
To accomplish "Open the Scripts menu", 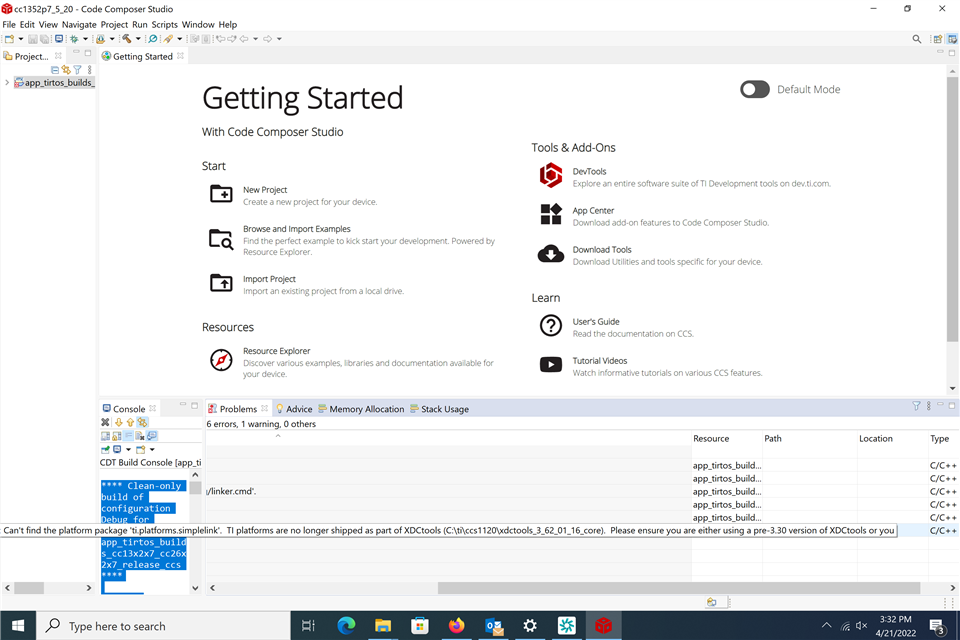I will [164, 24].
